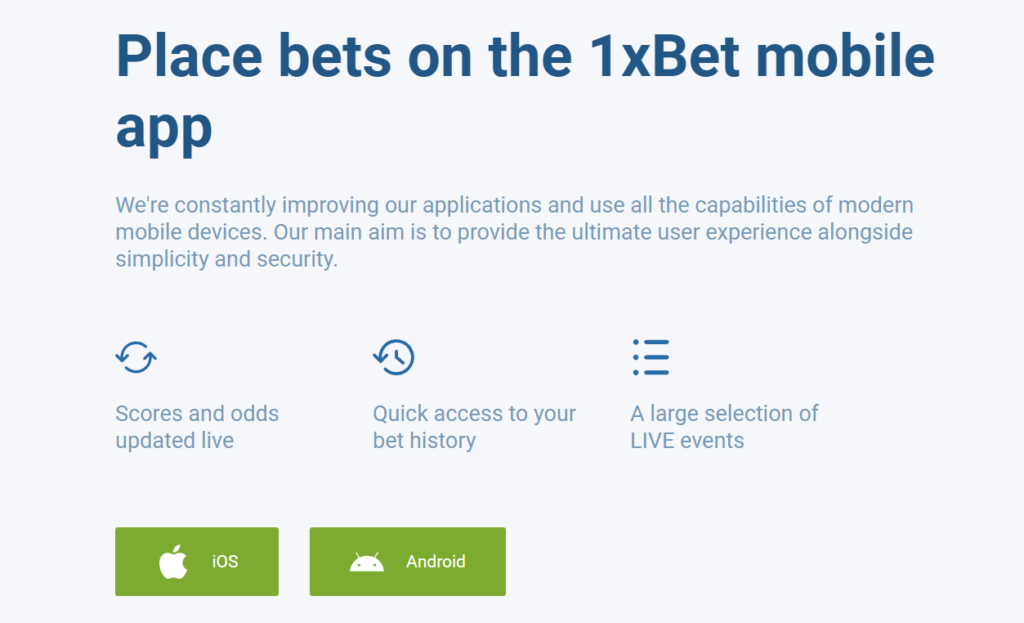
Task: Click the words 'simplicity and security' in the paragraph
Action: tap(227, 259)
